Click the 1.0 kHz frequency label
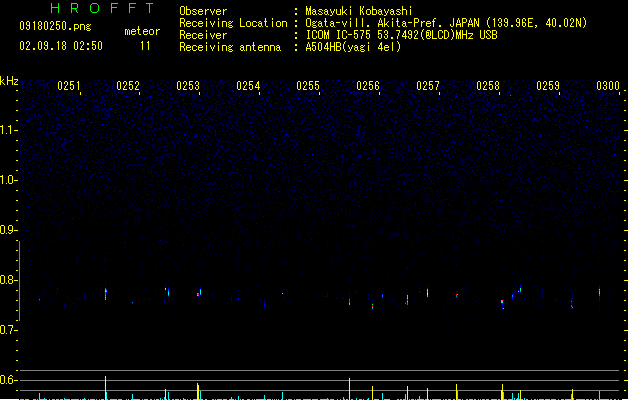 (x=8, y=180)
